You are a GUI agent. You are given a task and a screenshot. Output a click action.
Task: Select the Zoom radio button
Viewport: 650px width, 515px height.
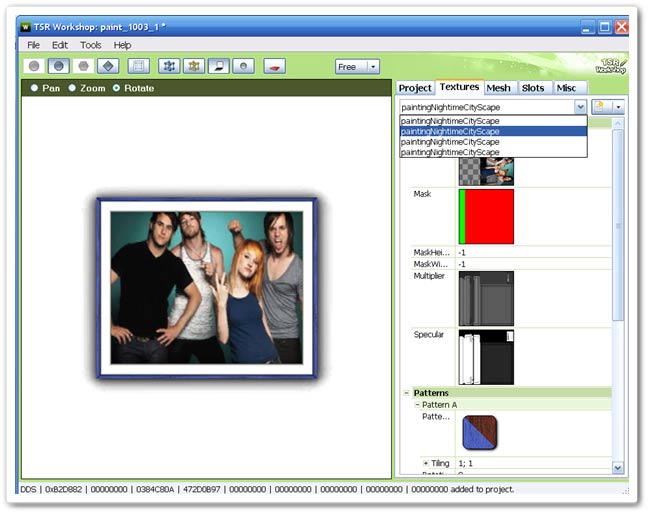[73, 88]
